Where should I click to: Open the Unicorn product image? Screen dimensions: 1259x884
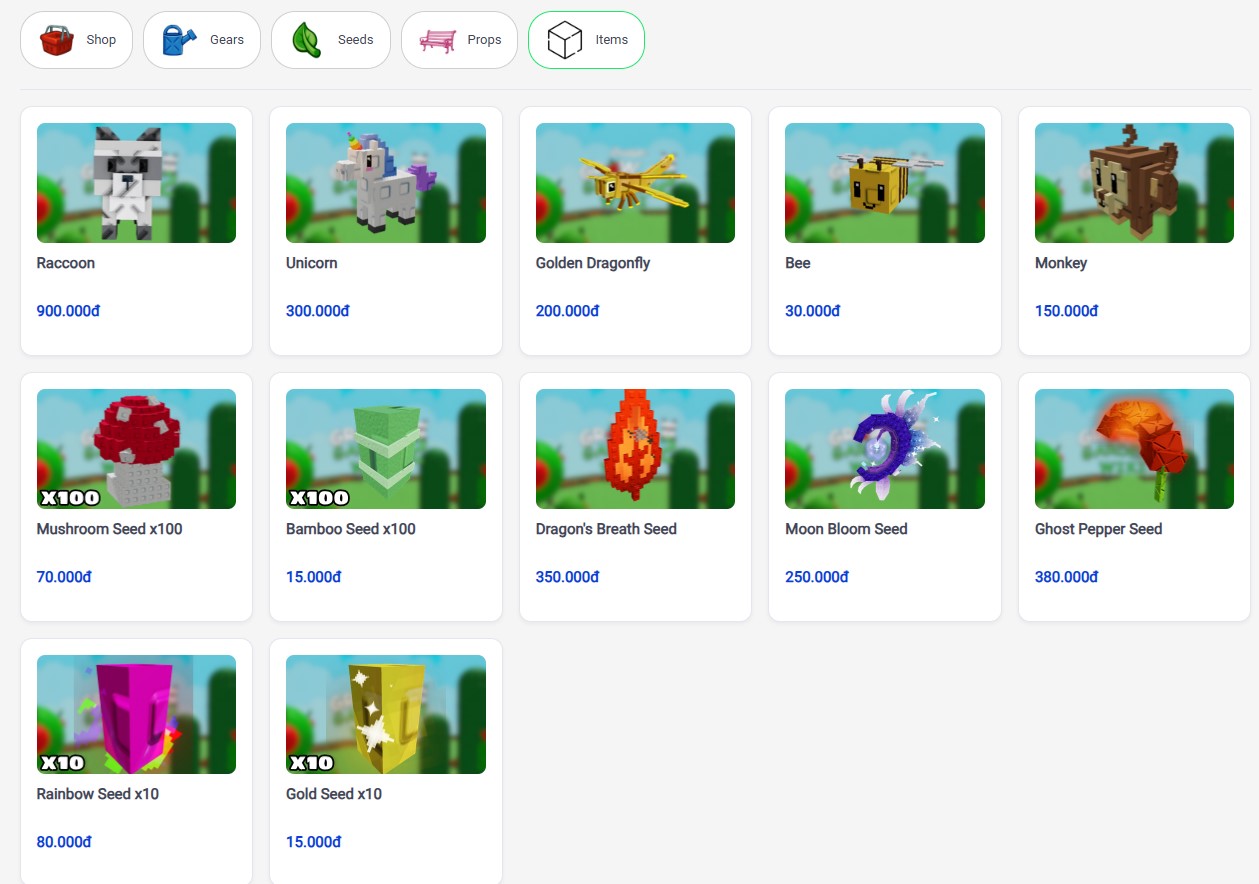pos(386,183)
